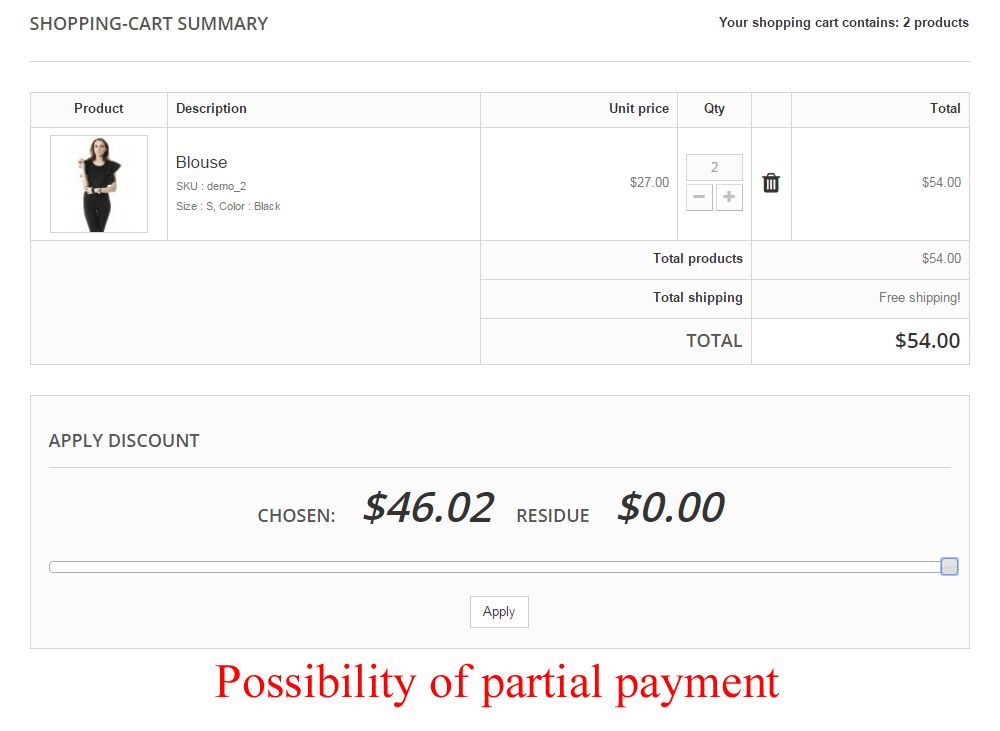Image resolution: width=1000 pixels, height=731 pixels.
Task: Click the Free shipping! text
Action: tap(919, 297)
